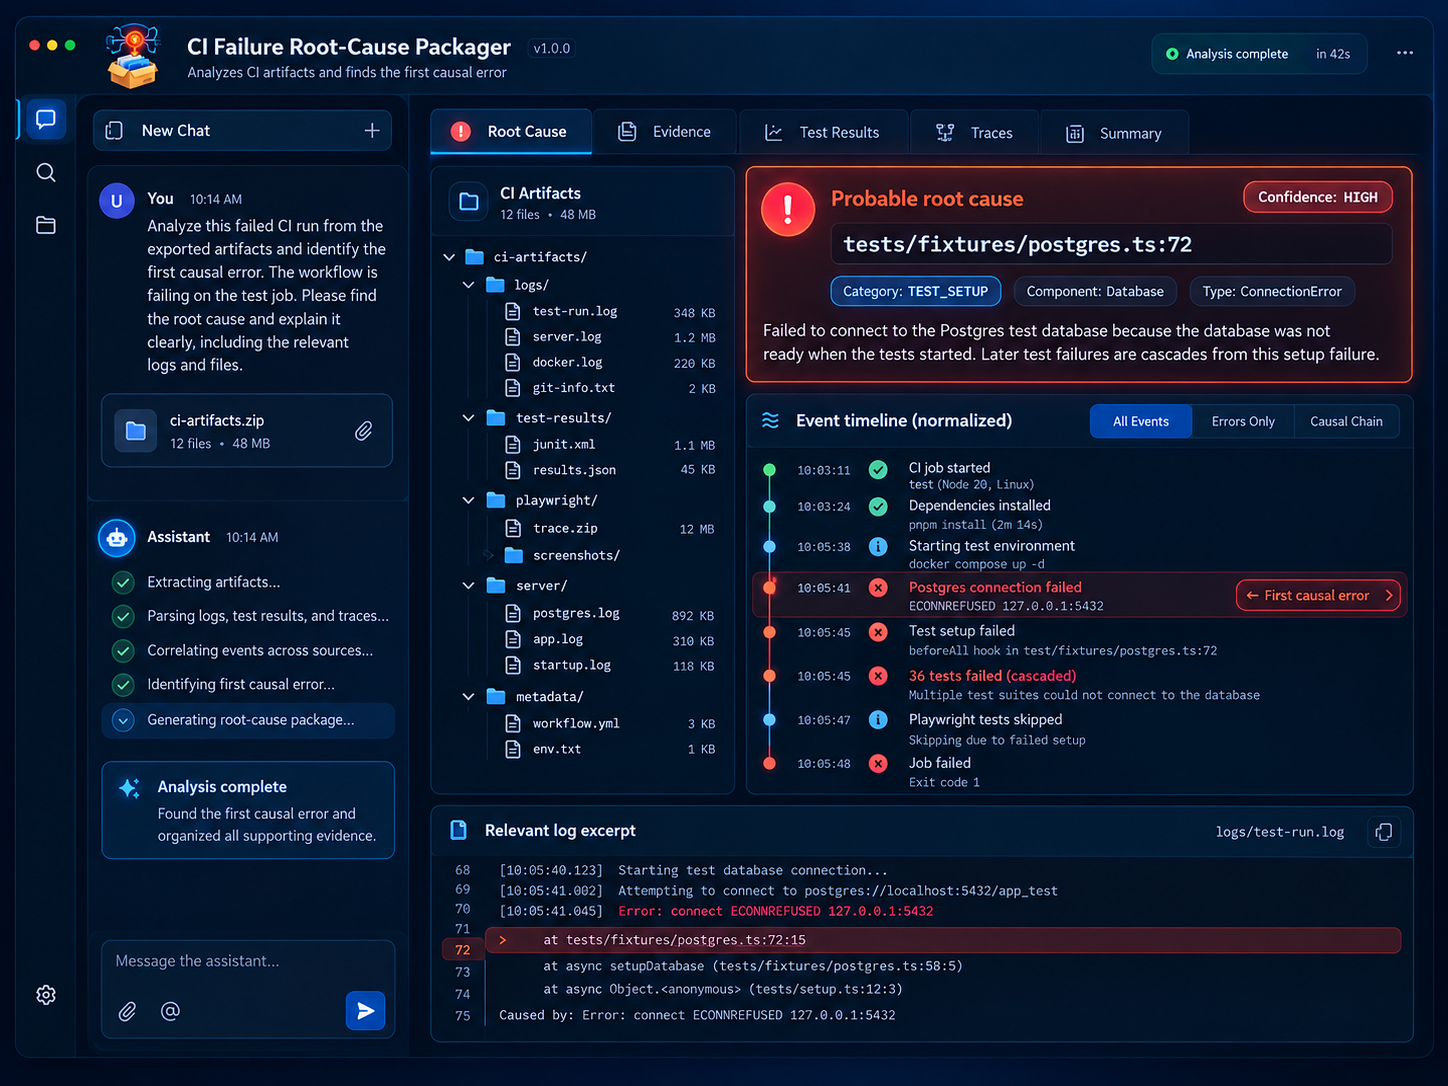Collapse the ci-artifacts/ root folder
Screen dimensions: 1448x1086
point(449,257)
